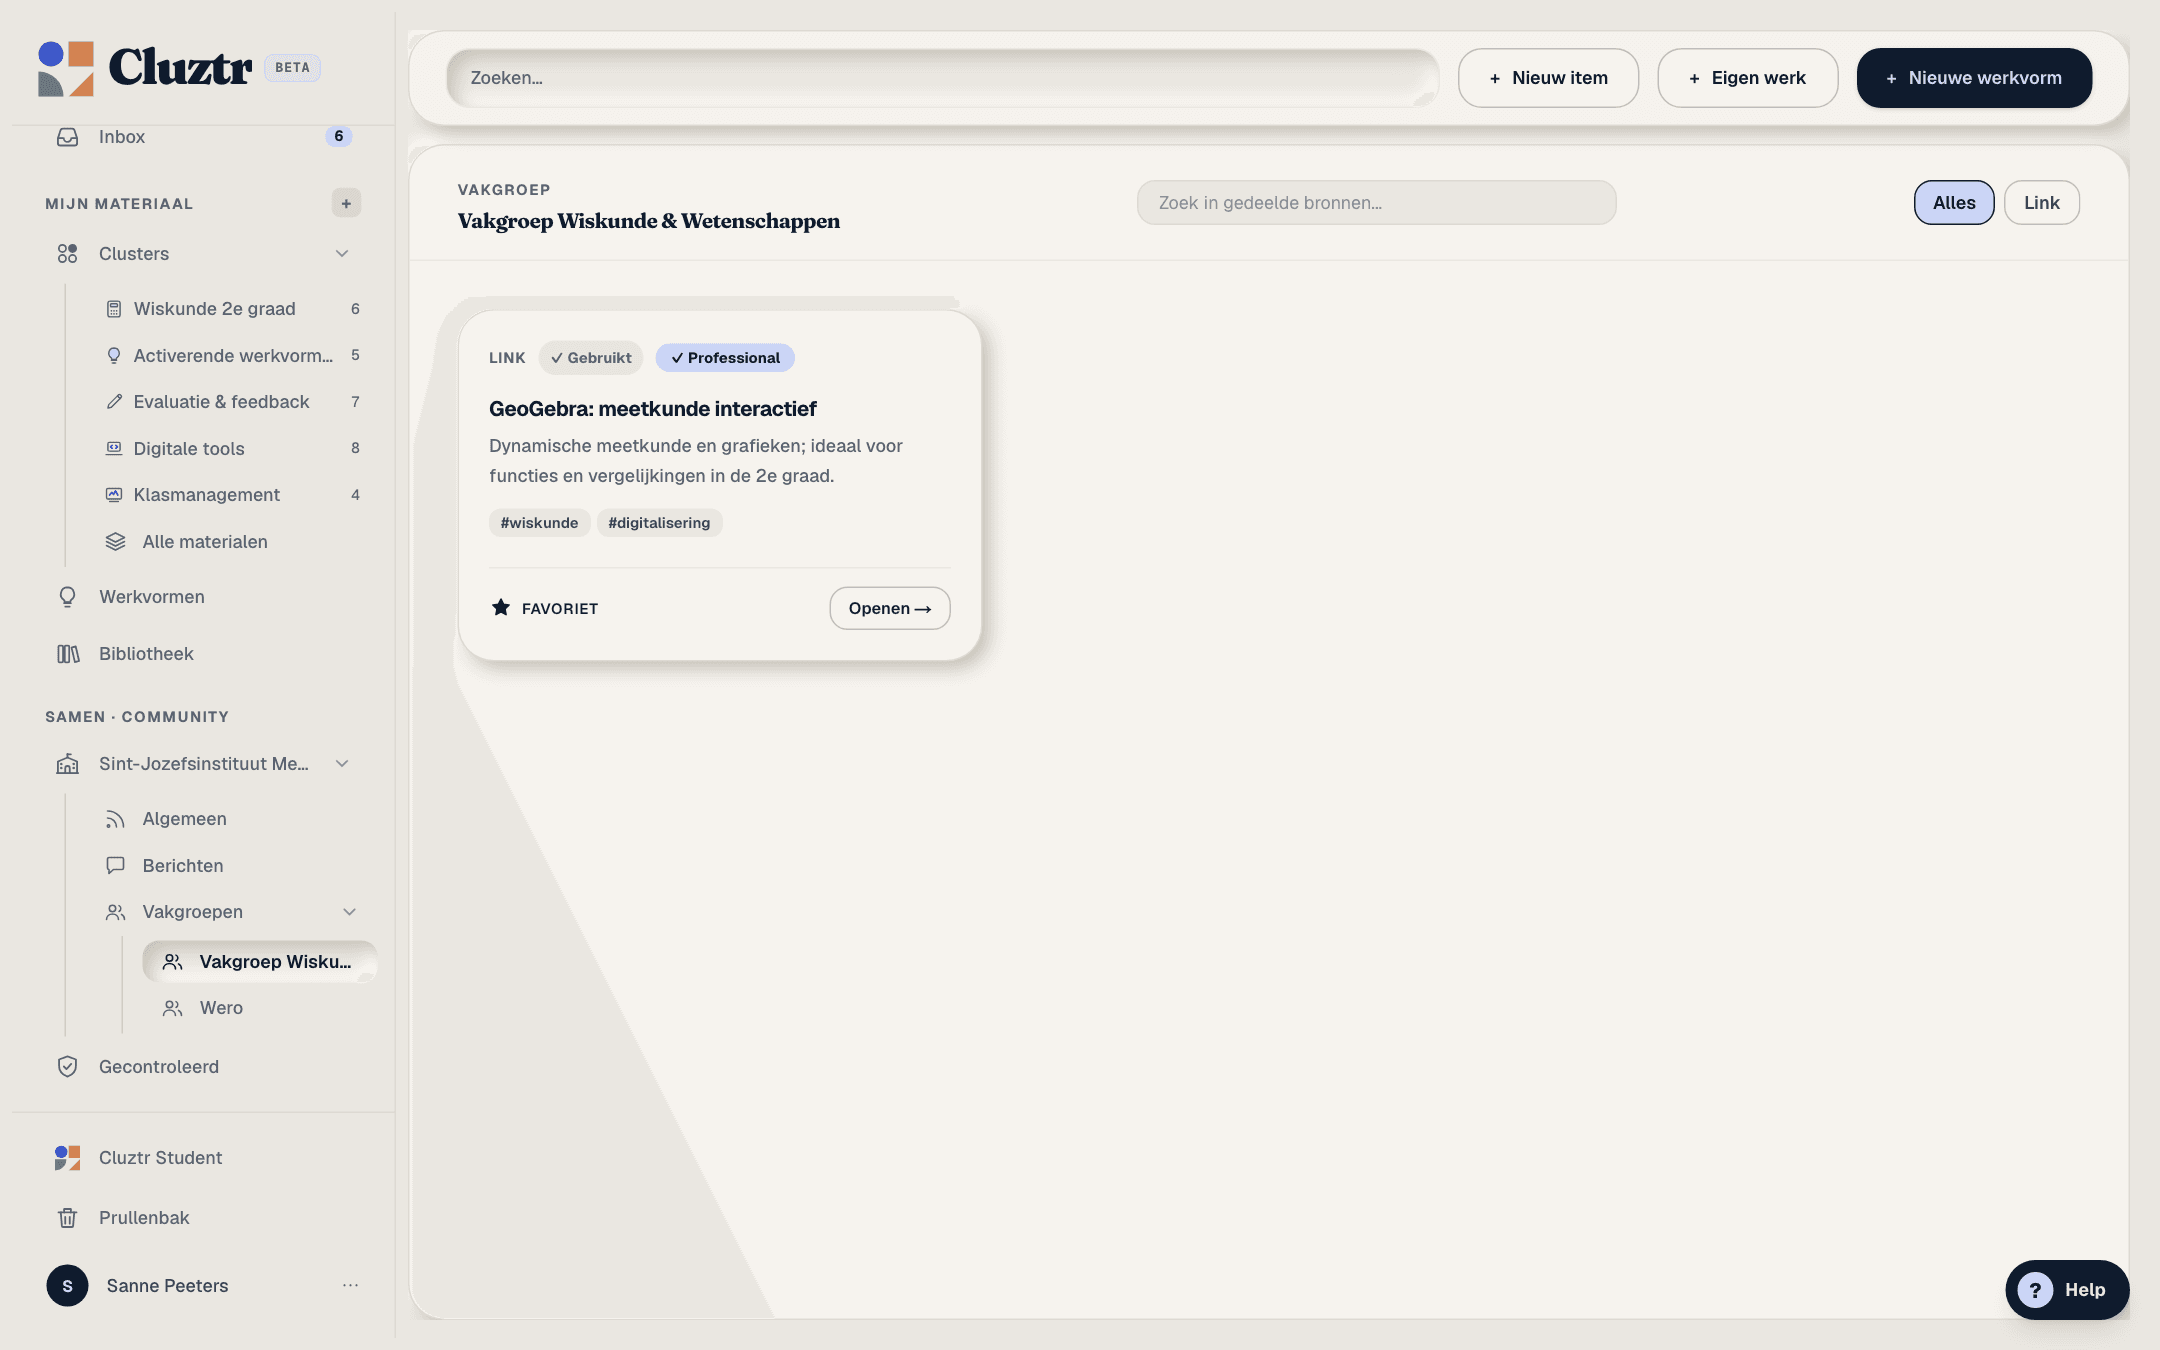
Task: Open user options three-dots menu
Action: 350,1286
